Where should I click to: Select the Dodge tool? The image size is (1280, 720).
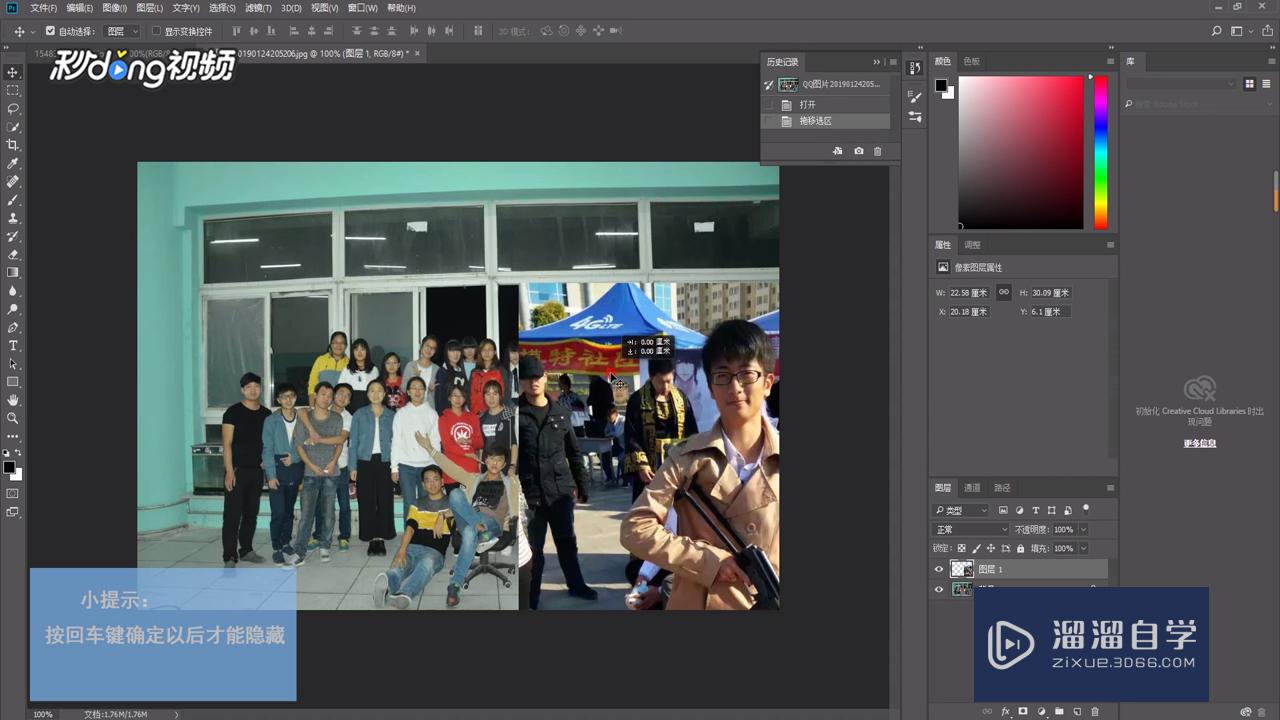click(13, 309)
